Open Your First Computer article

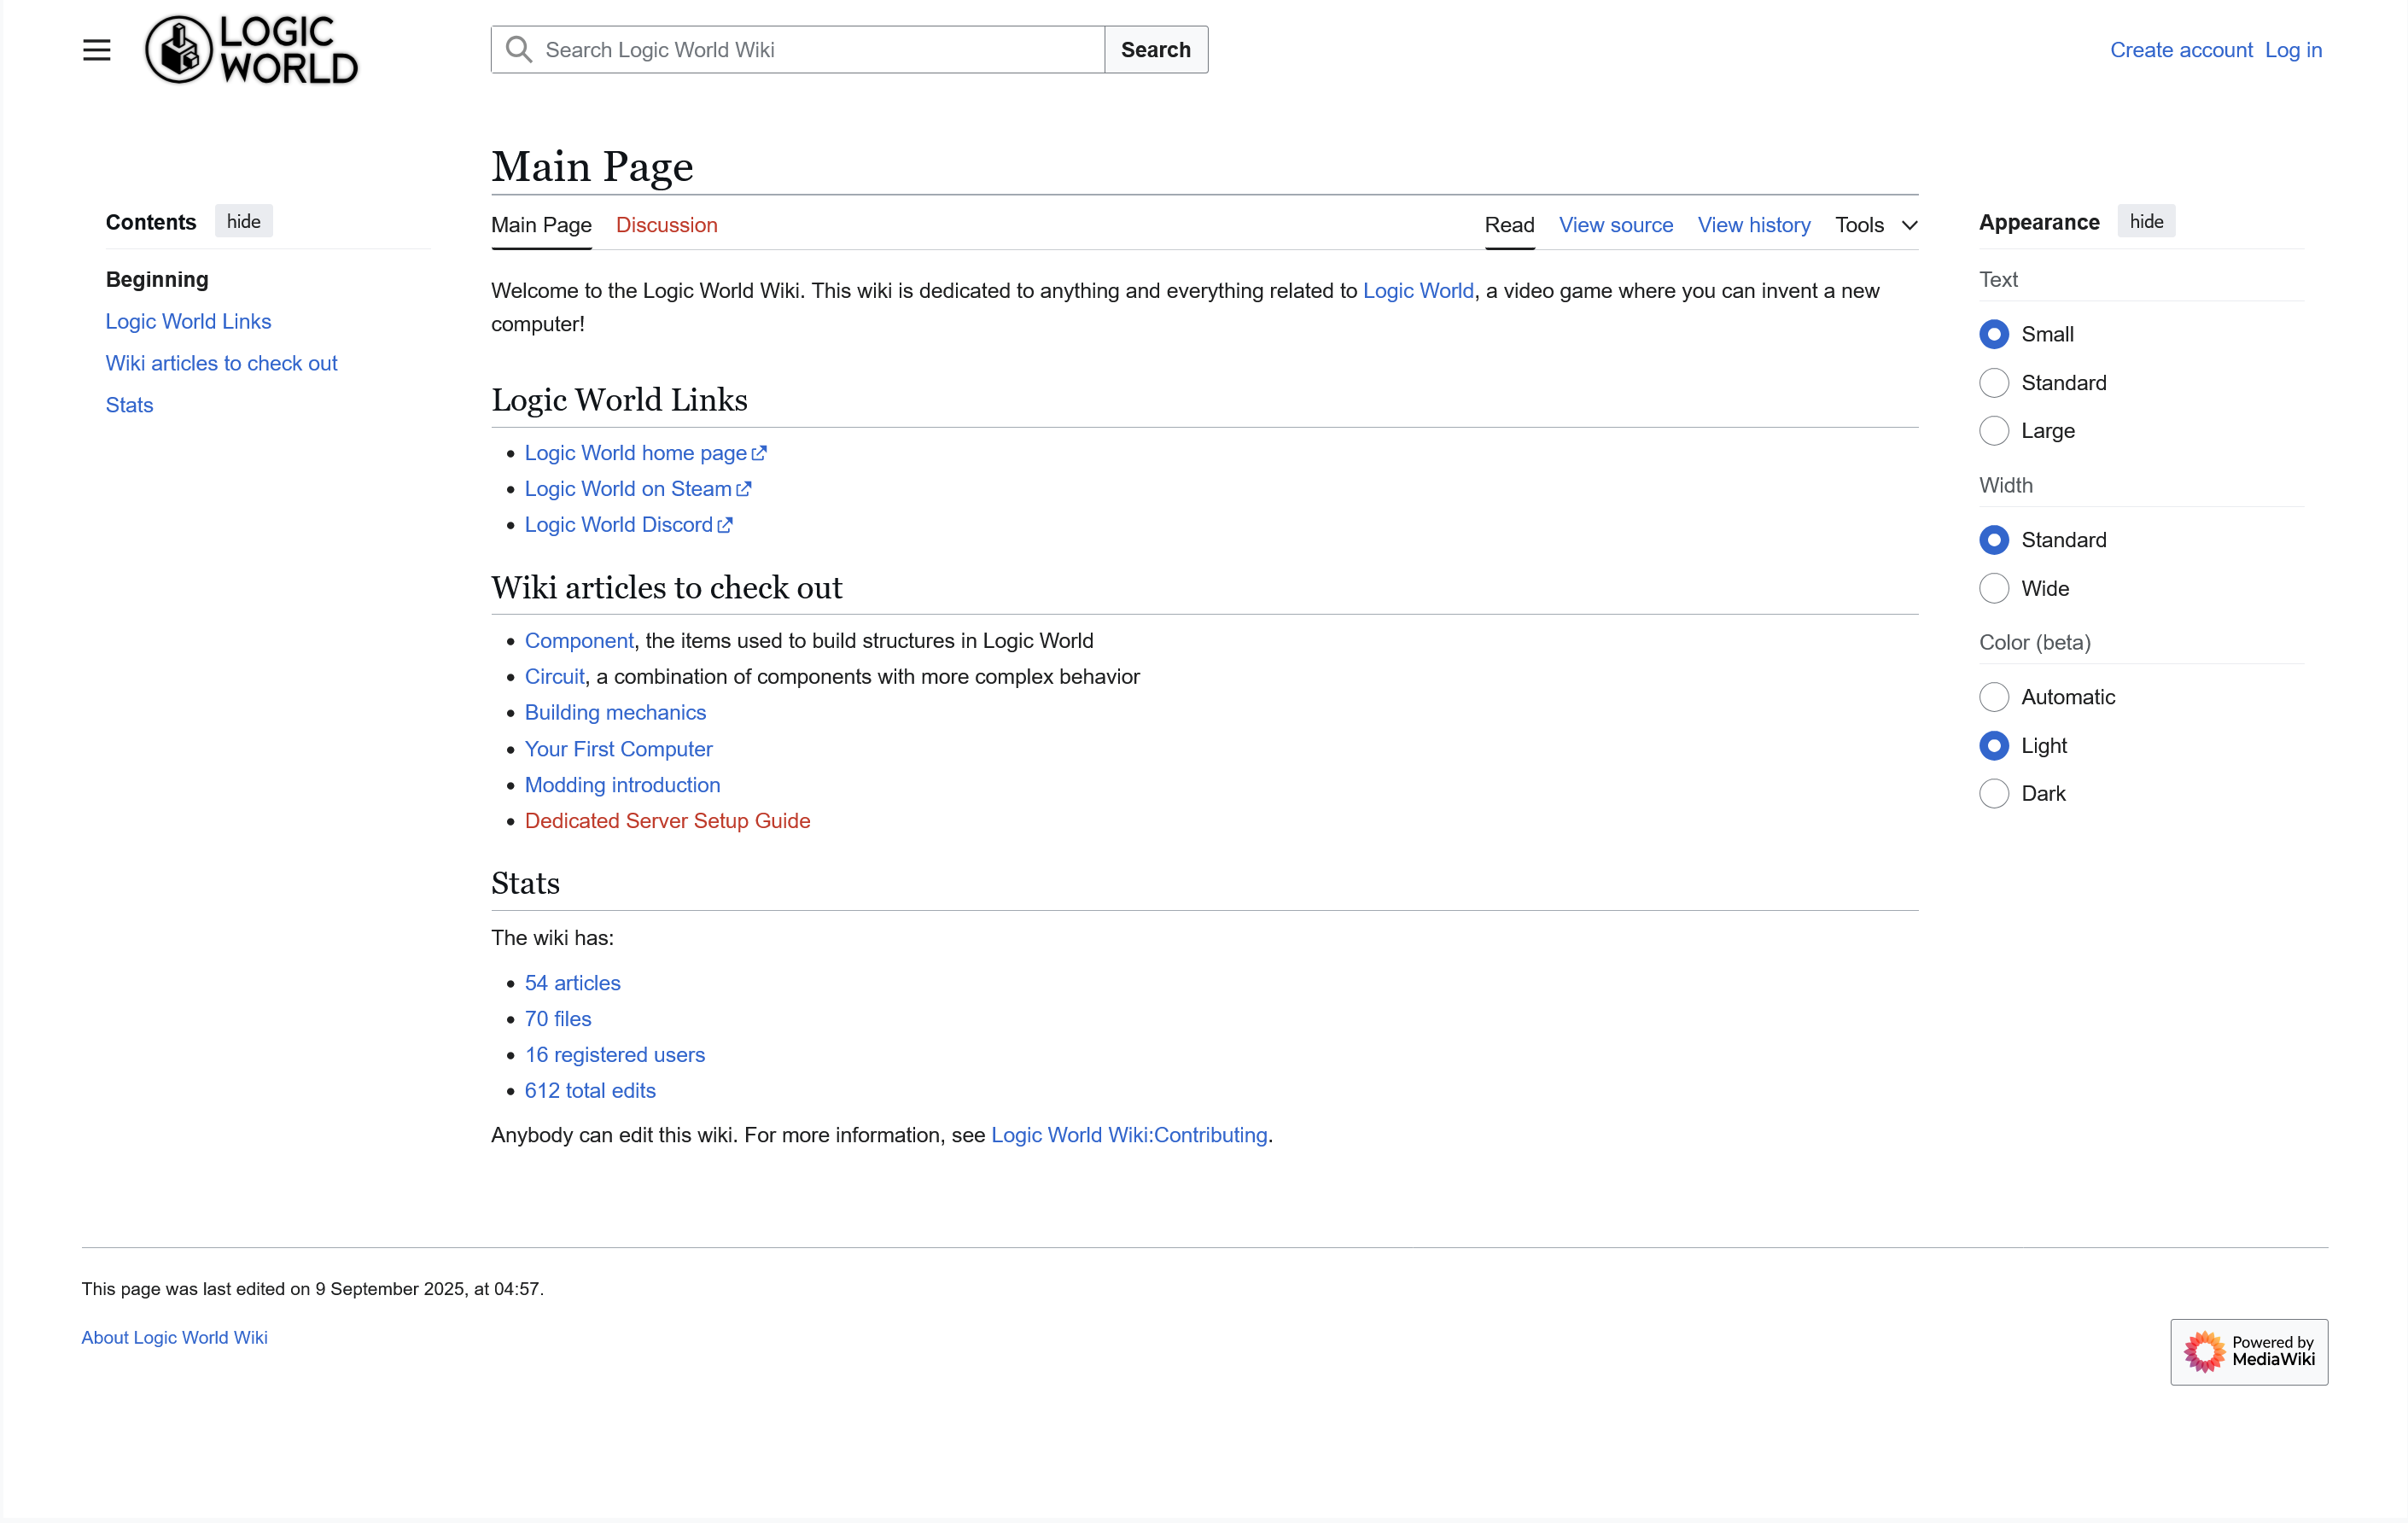pyautogui.click(x=618, y=749)
